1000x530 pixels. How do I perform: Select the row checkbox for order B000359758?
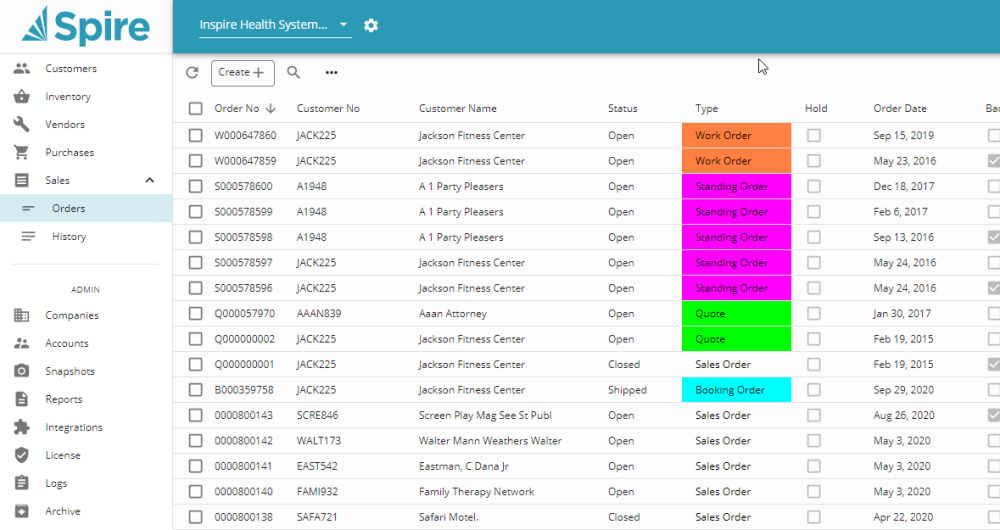196,390
